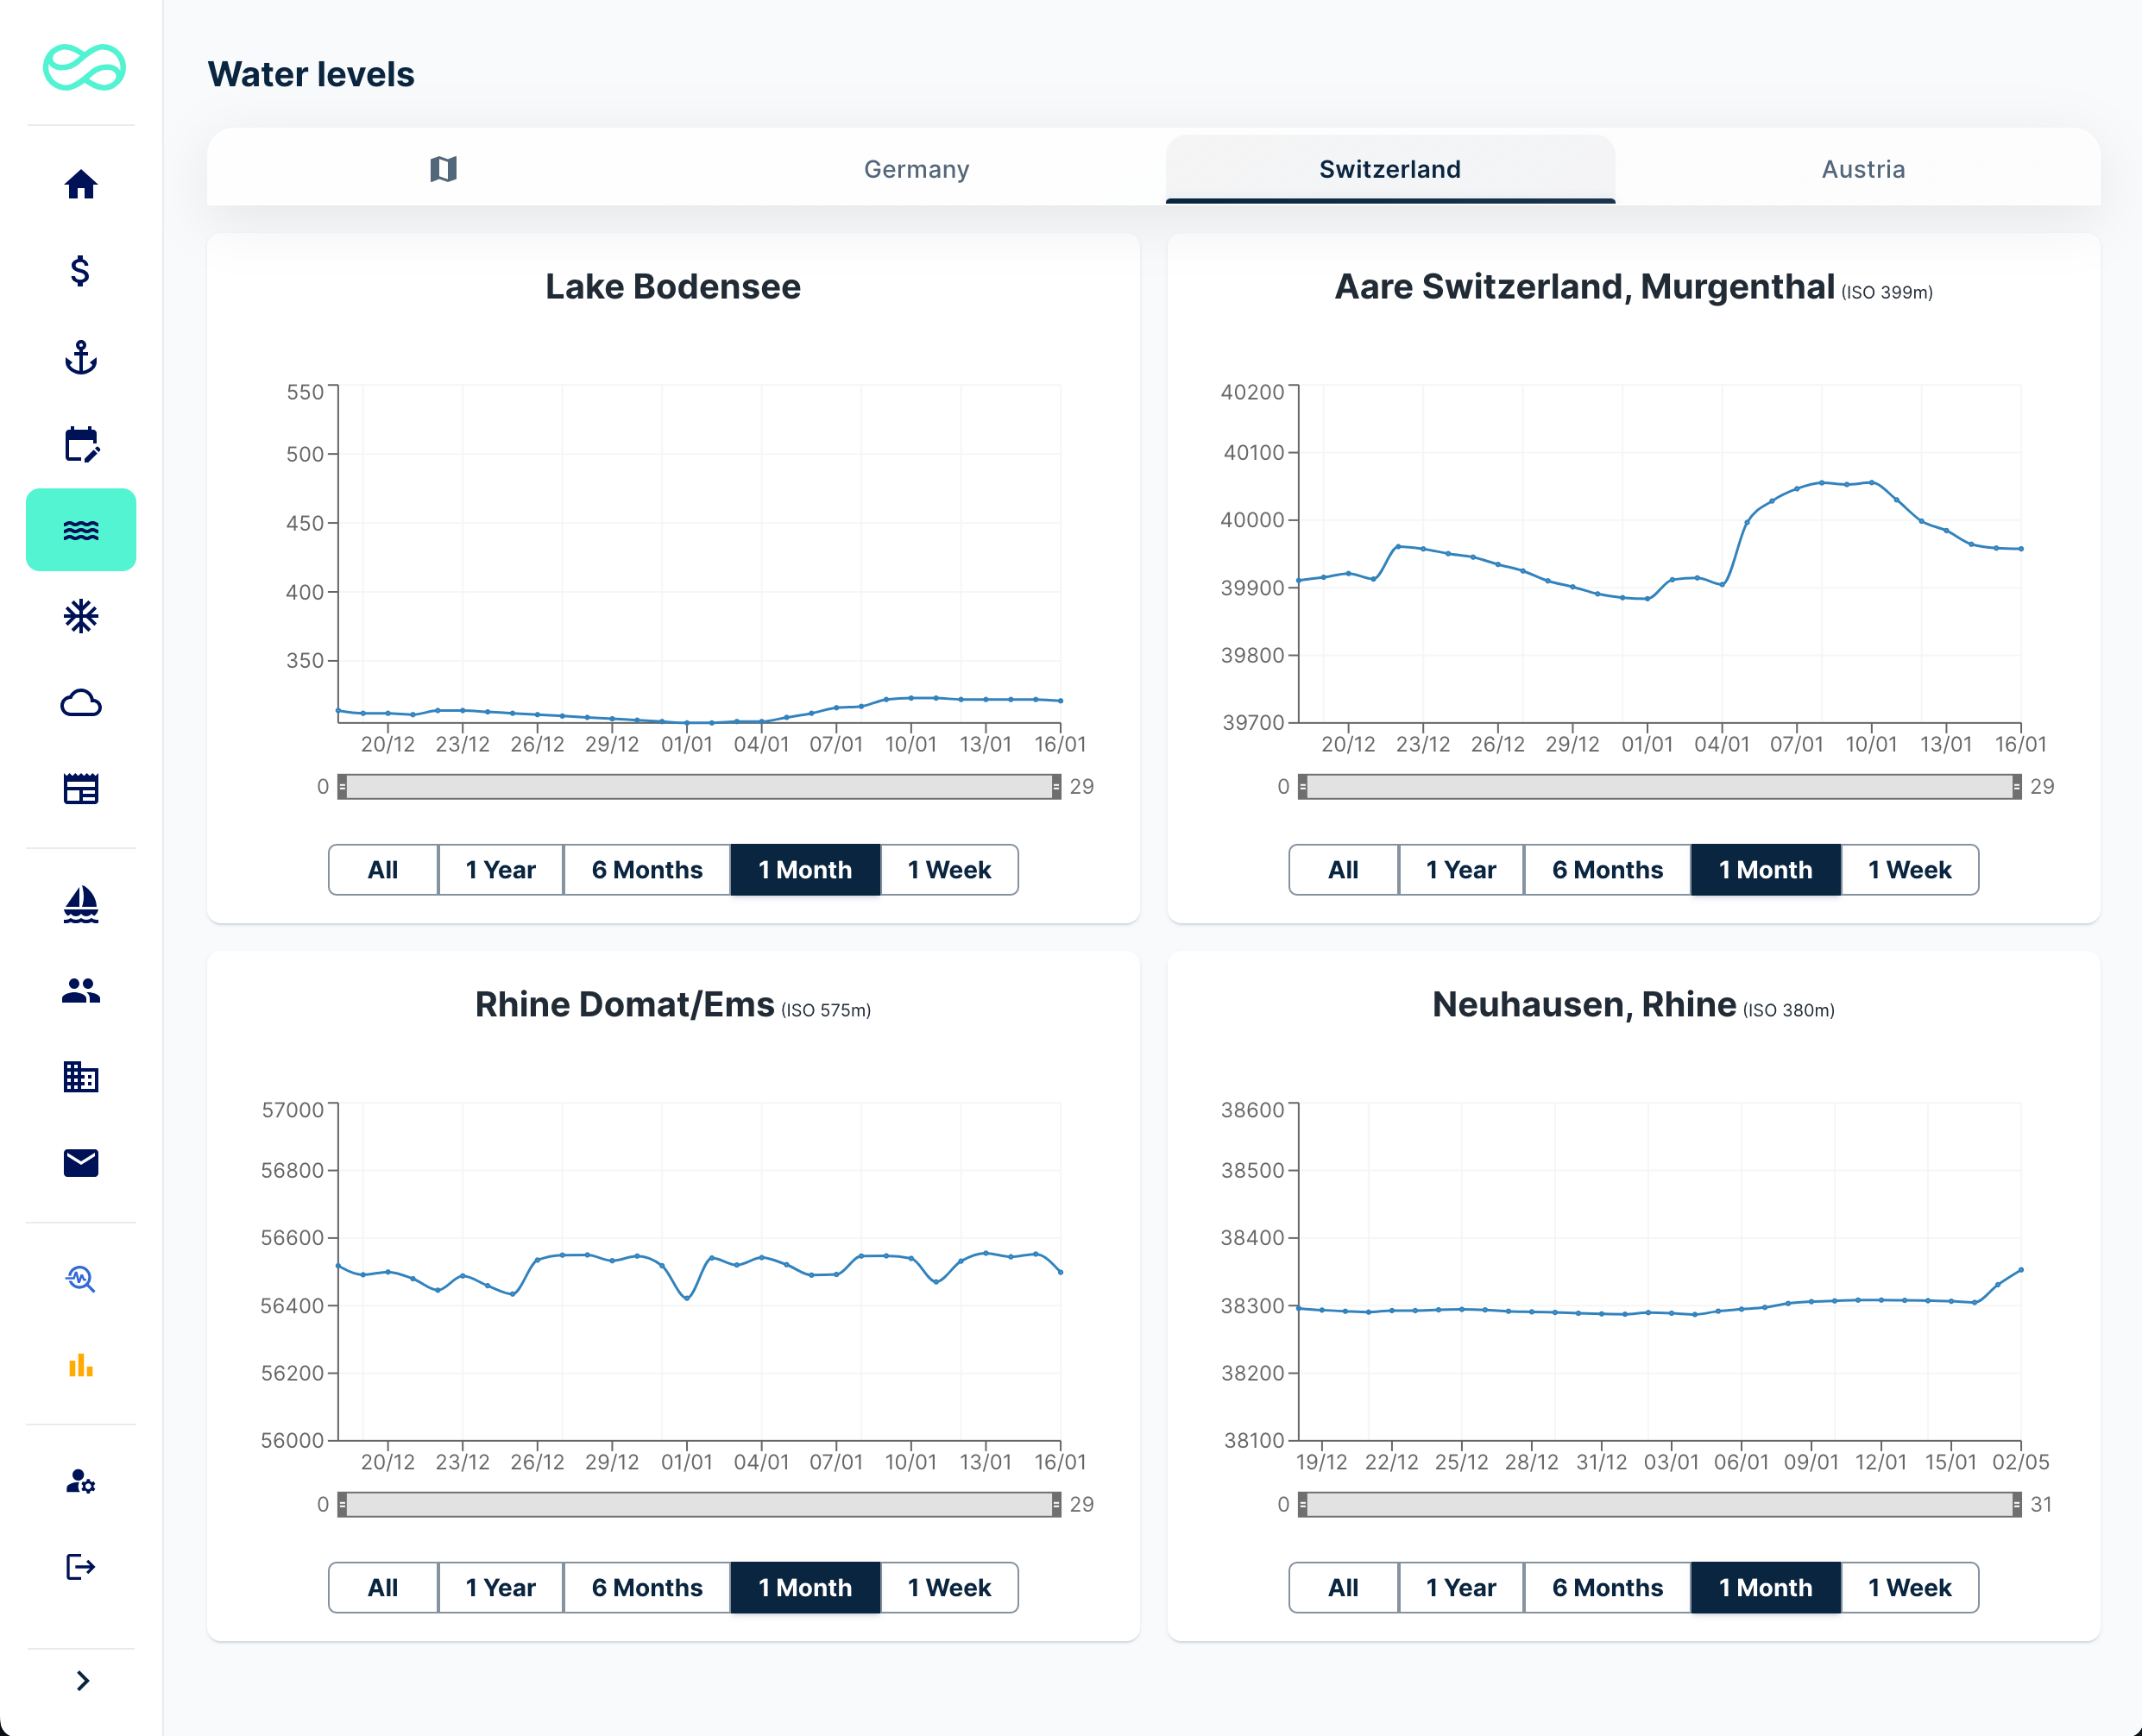2142x1736 pixels.
Task: Click Lake Bodensee range slider left handle
Action: click(342, 787)
